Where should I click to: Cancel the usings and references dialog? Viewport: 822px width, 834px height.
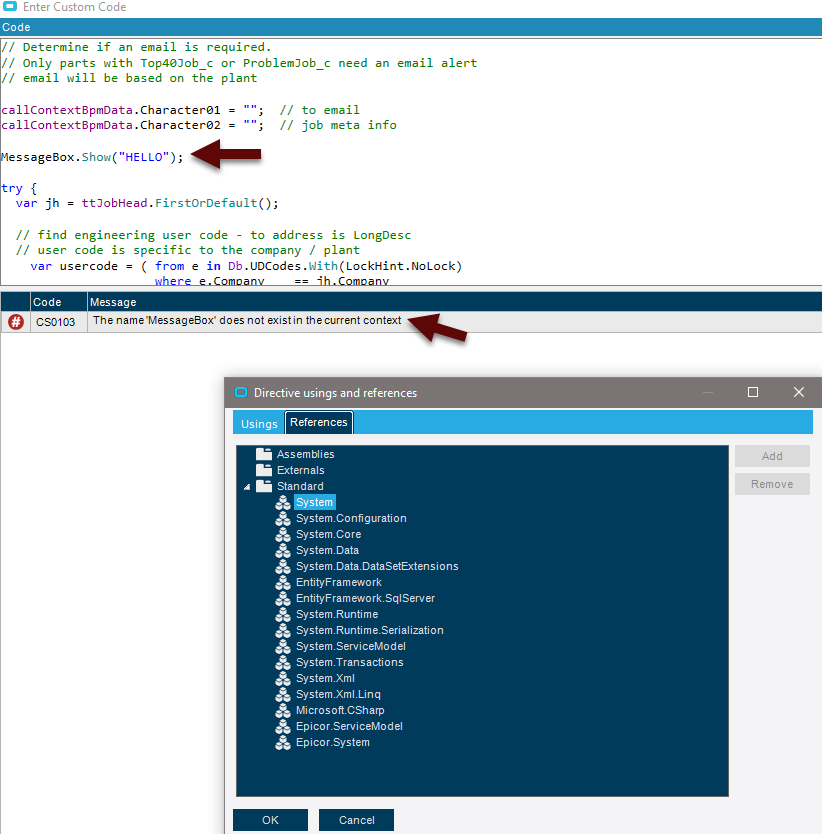tap(356, 820)
